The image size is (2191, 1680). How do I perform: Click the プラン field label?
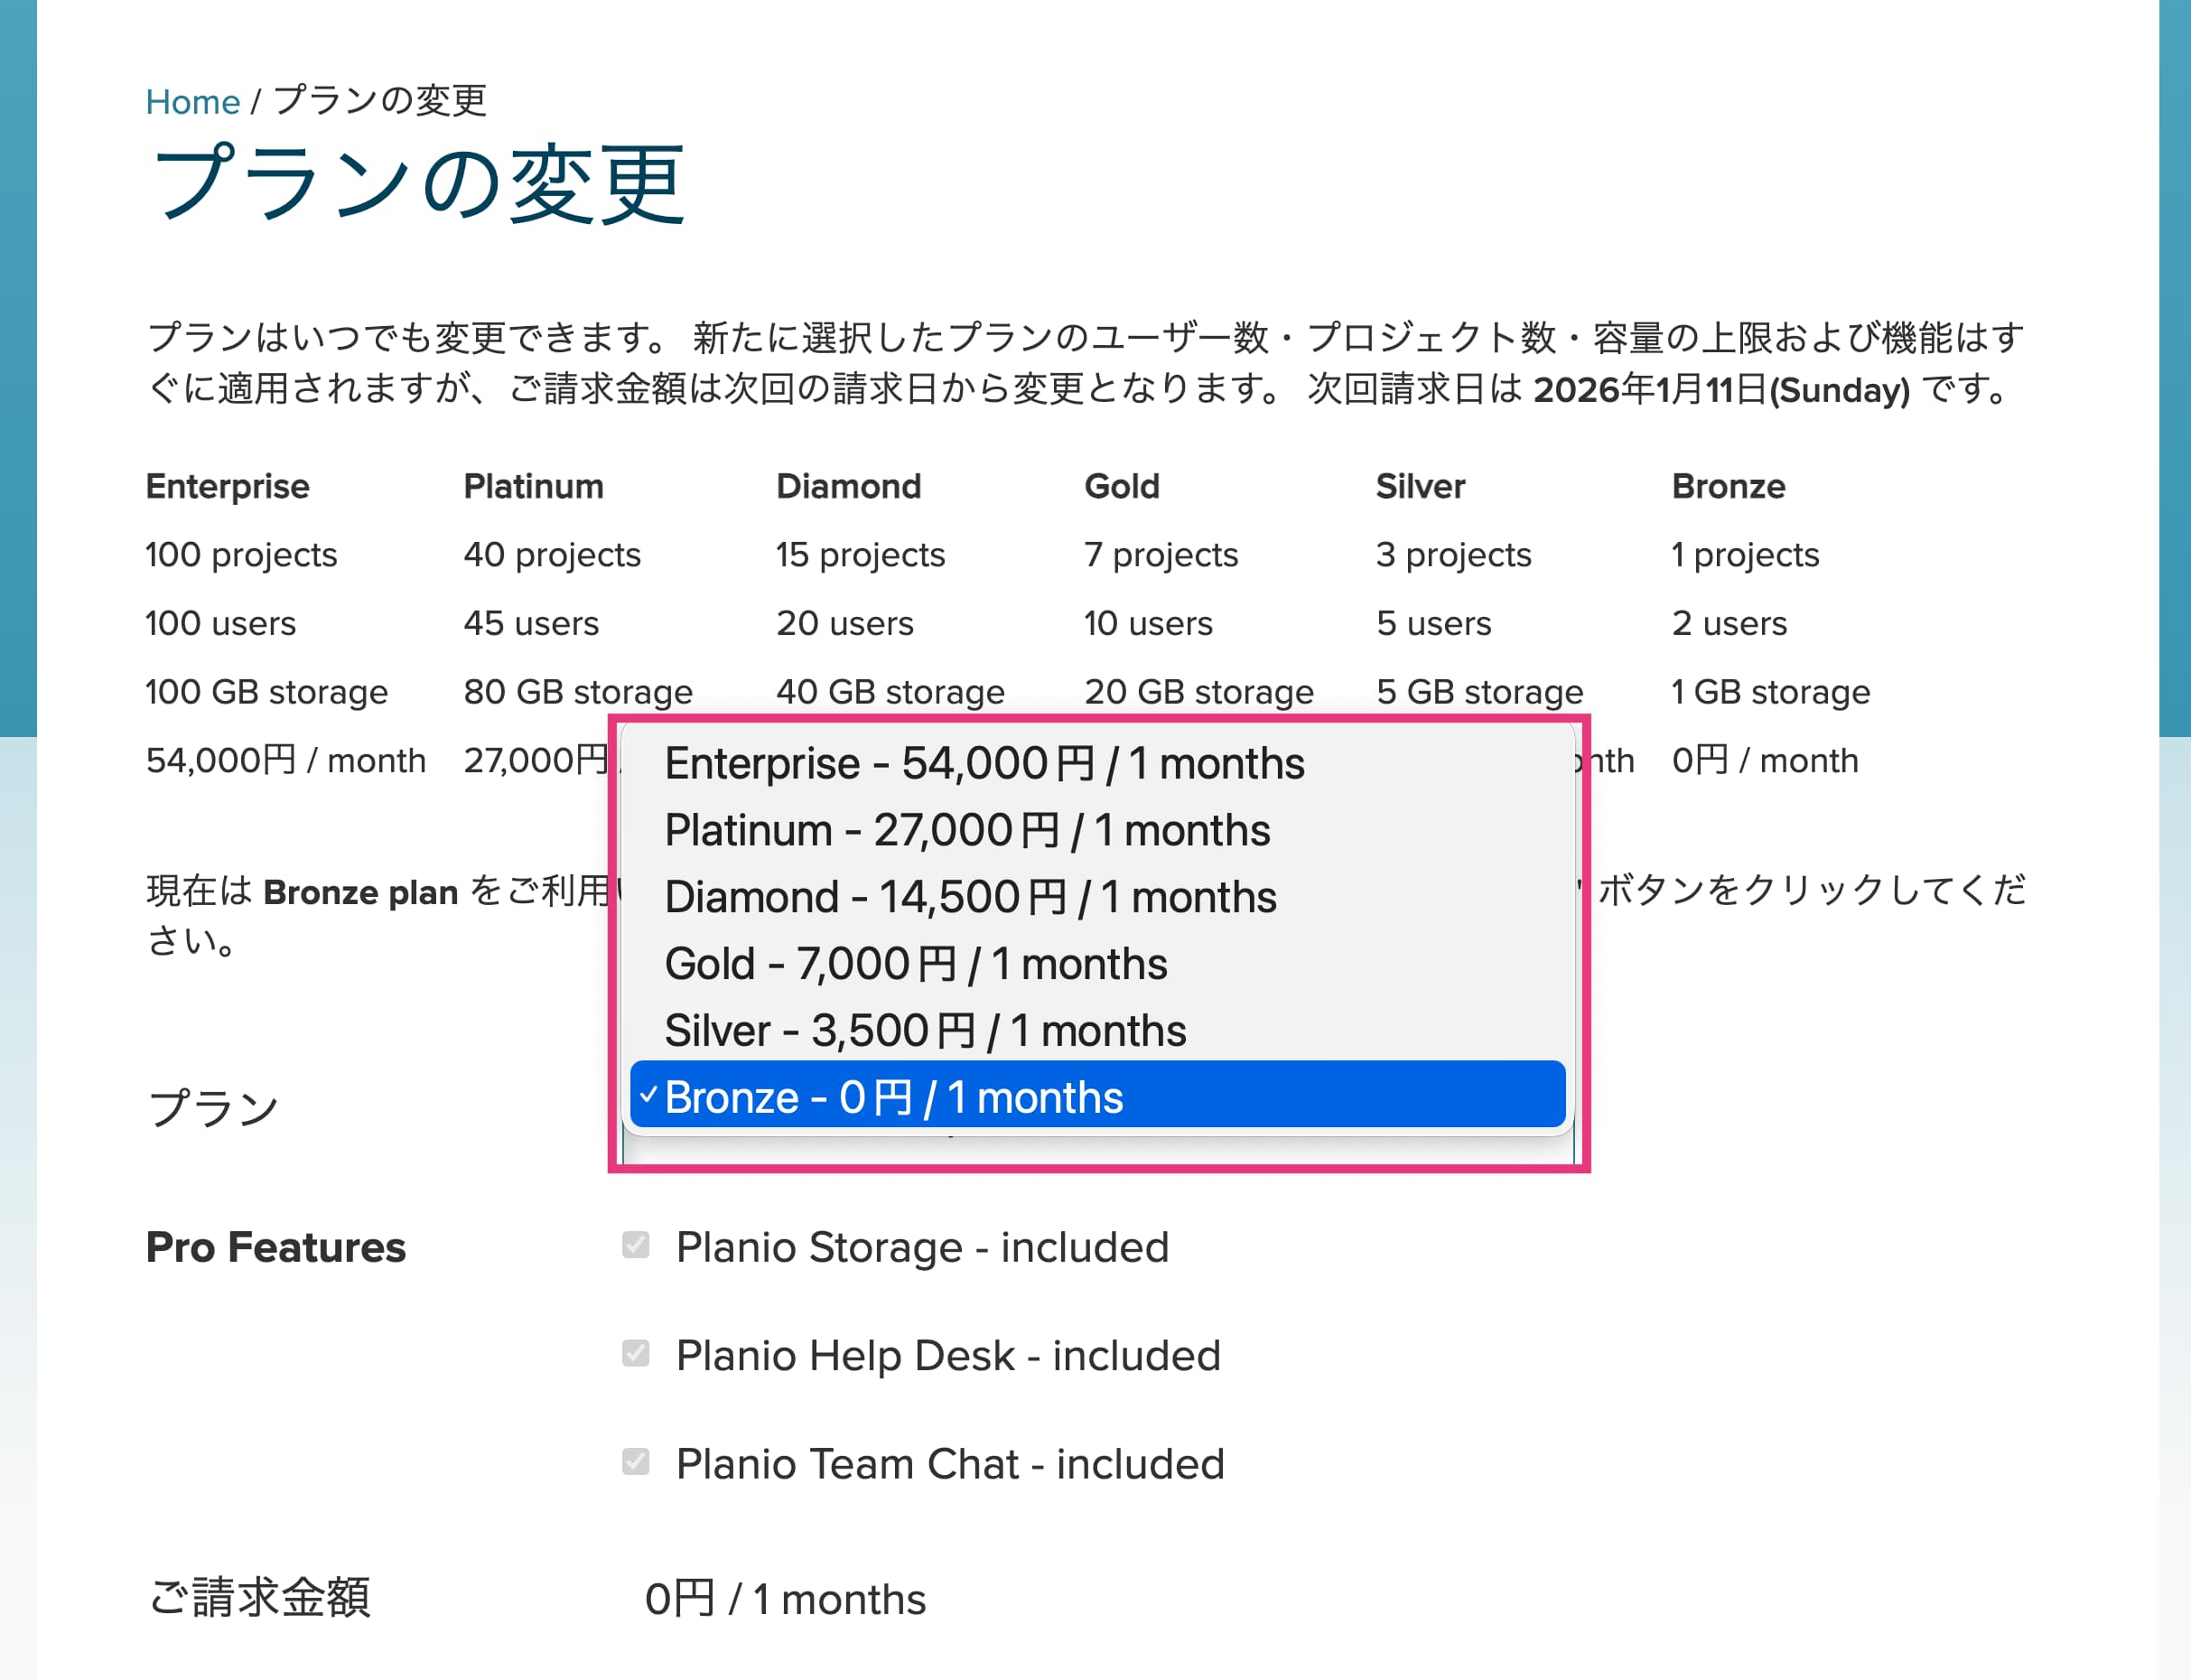click(212, 1108)
